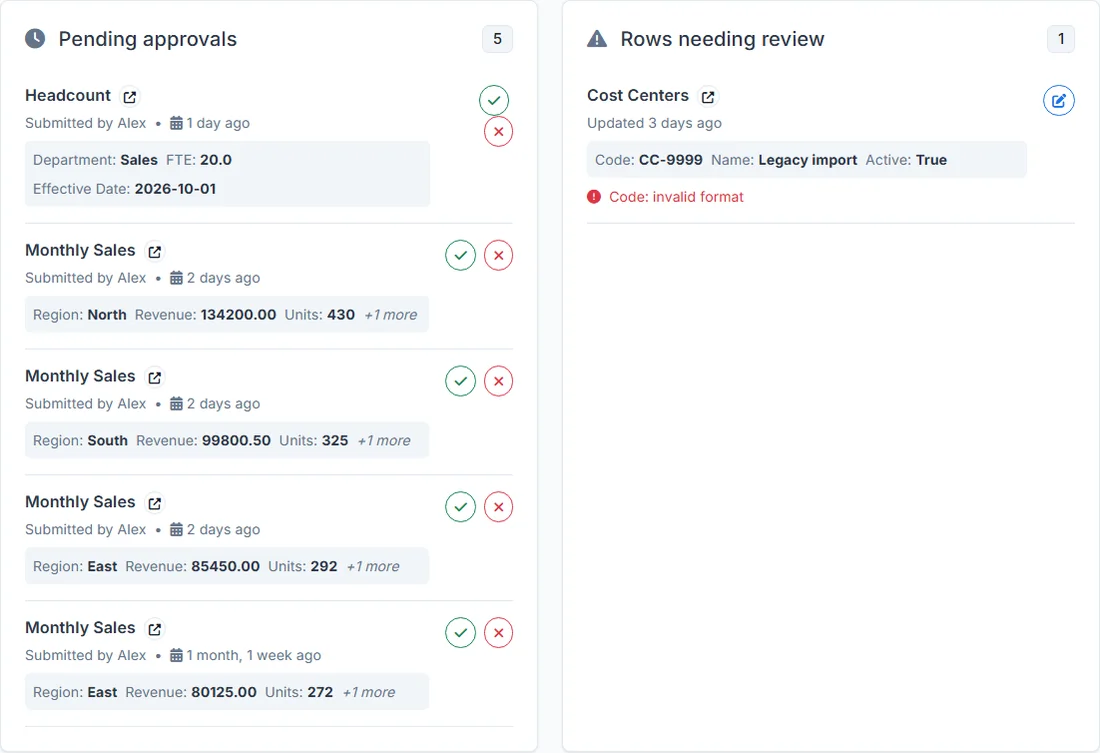Show '+1 more' on the East 85450.00 row

click(373, 566)
